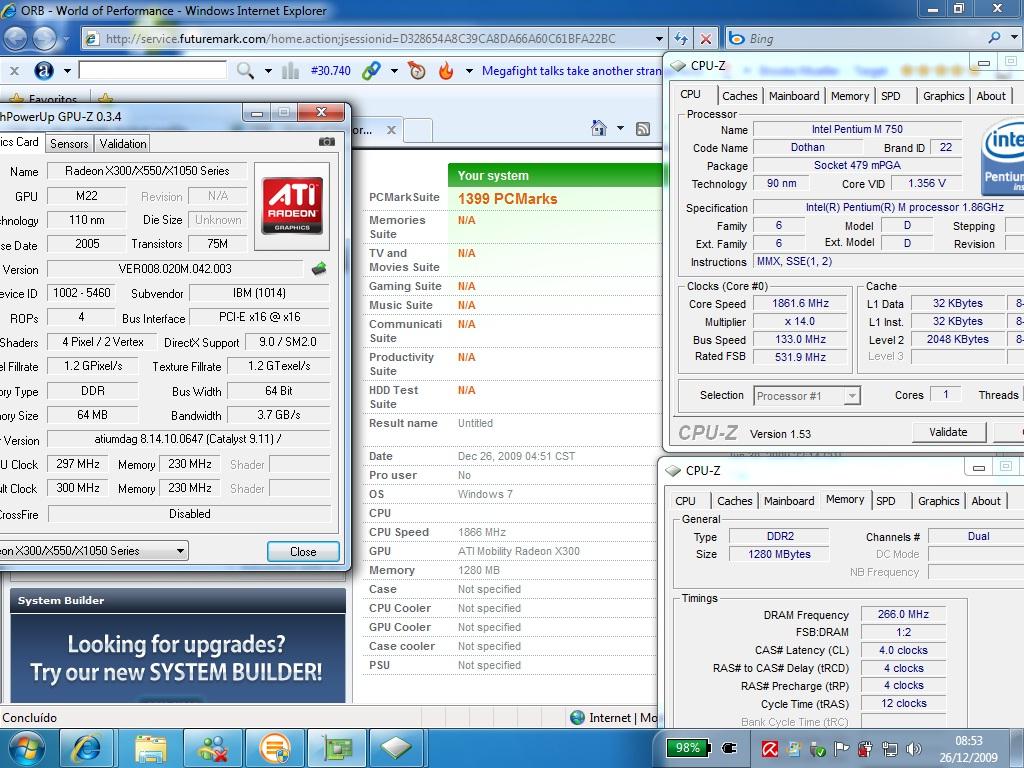Open the Mainboard tab in upper CPU-Z
Viewport: 1024px width, 768px height.
click(794, 95)
